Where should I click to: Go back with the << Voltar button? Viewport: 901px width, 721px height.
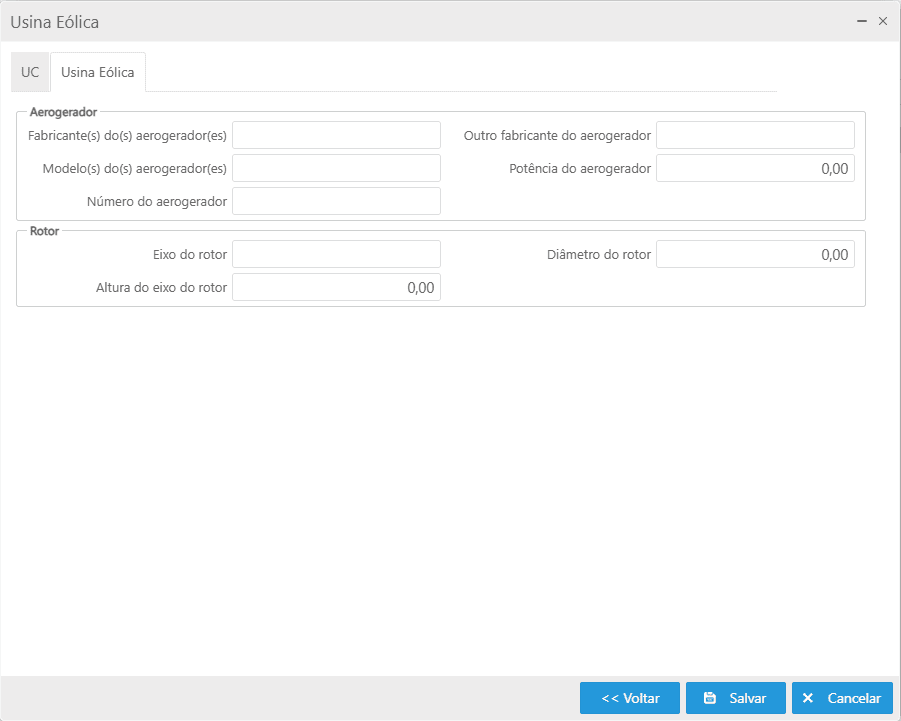(x=630, y=698)
